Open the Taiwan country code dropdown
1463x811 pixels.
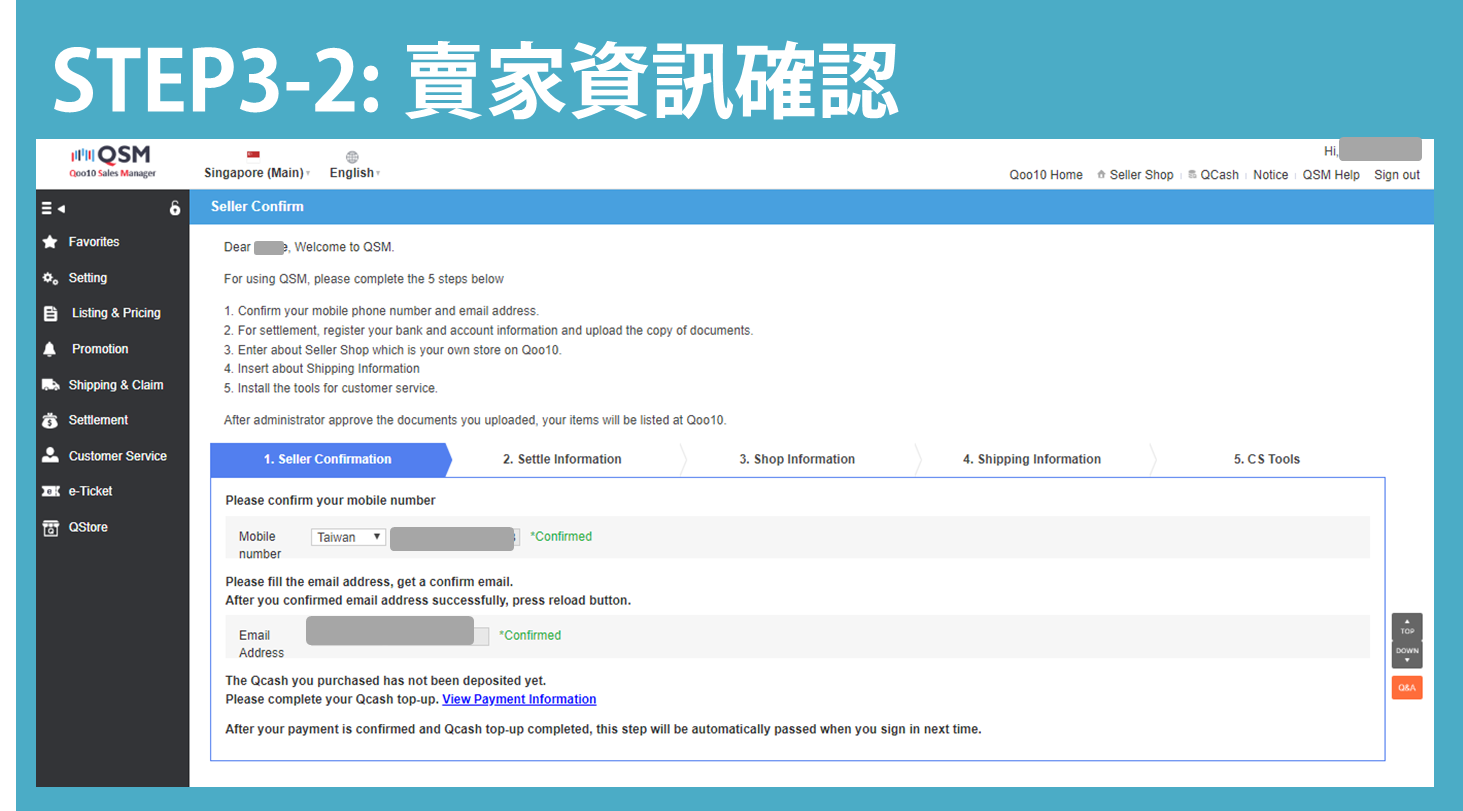coord(348,537)
